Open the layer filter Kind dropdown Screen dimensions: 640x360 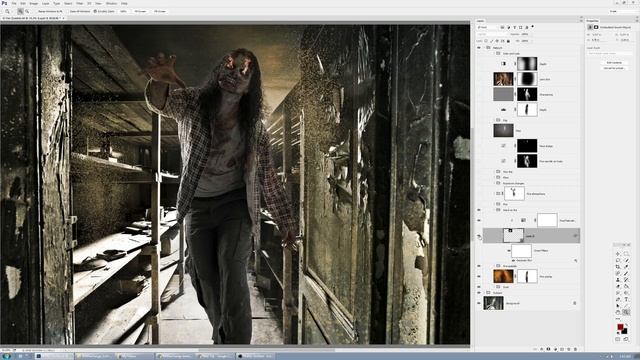coord(487,27)
